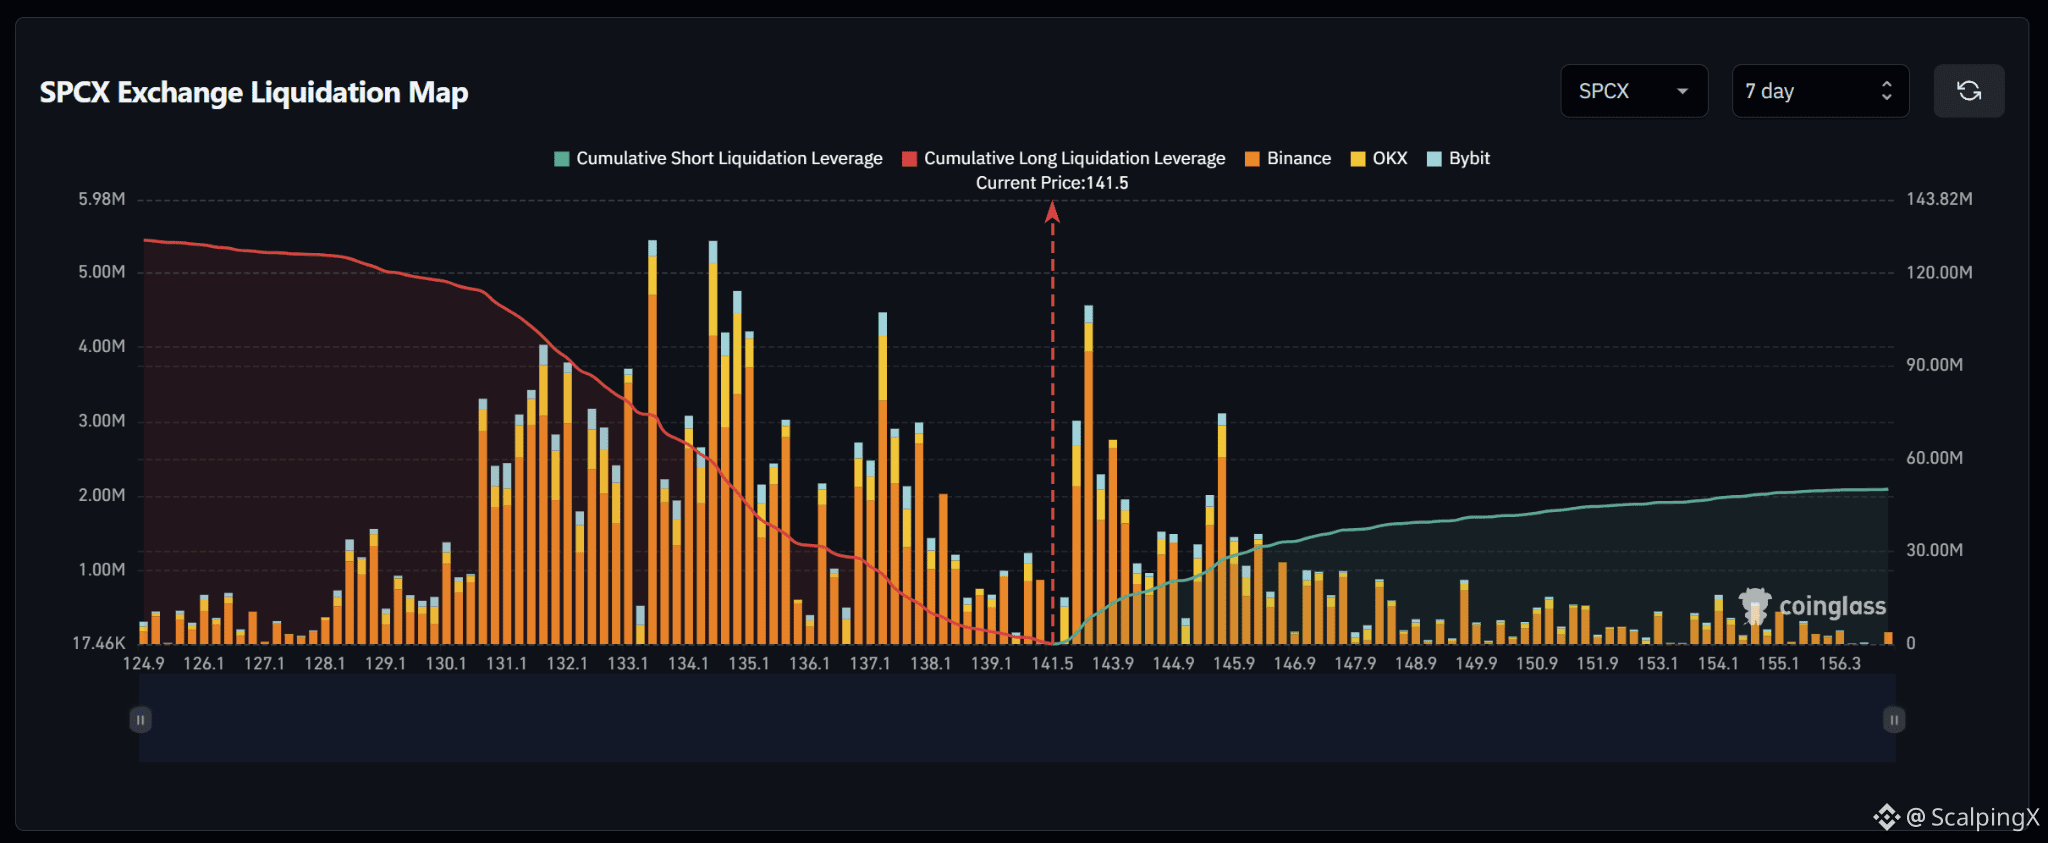
Task: Click the refresh chart icon button
Action: point(1968,91)
